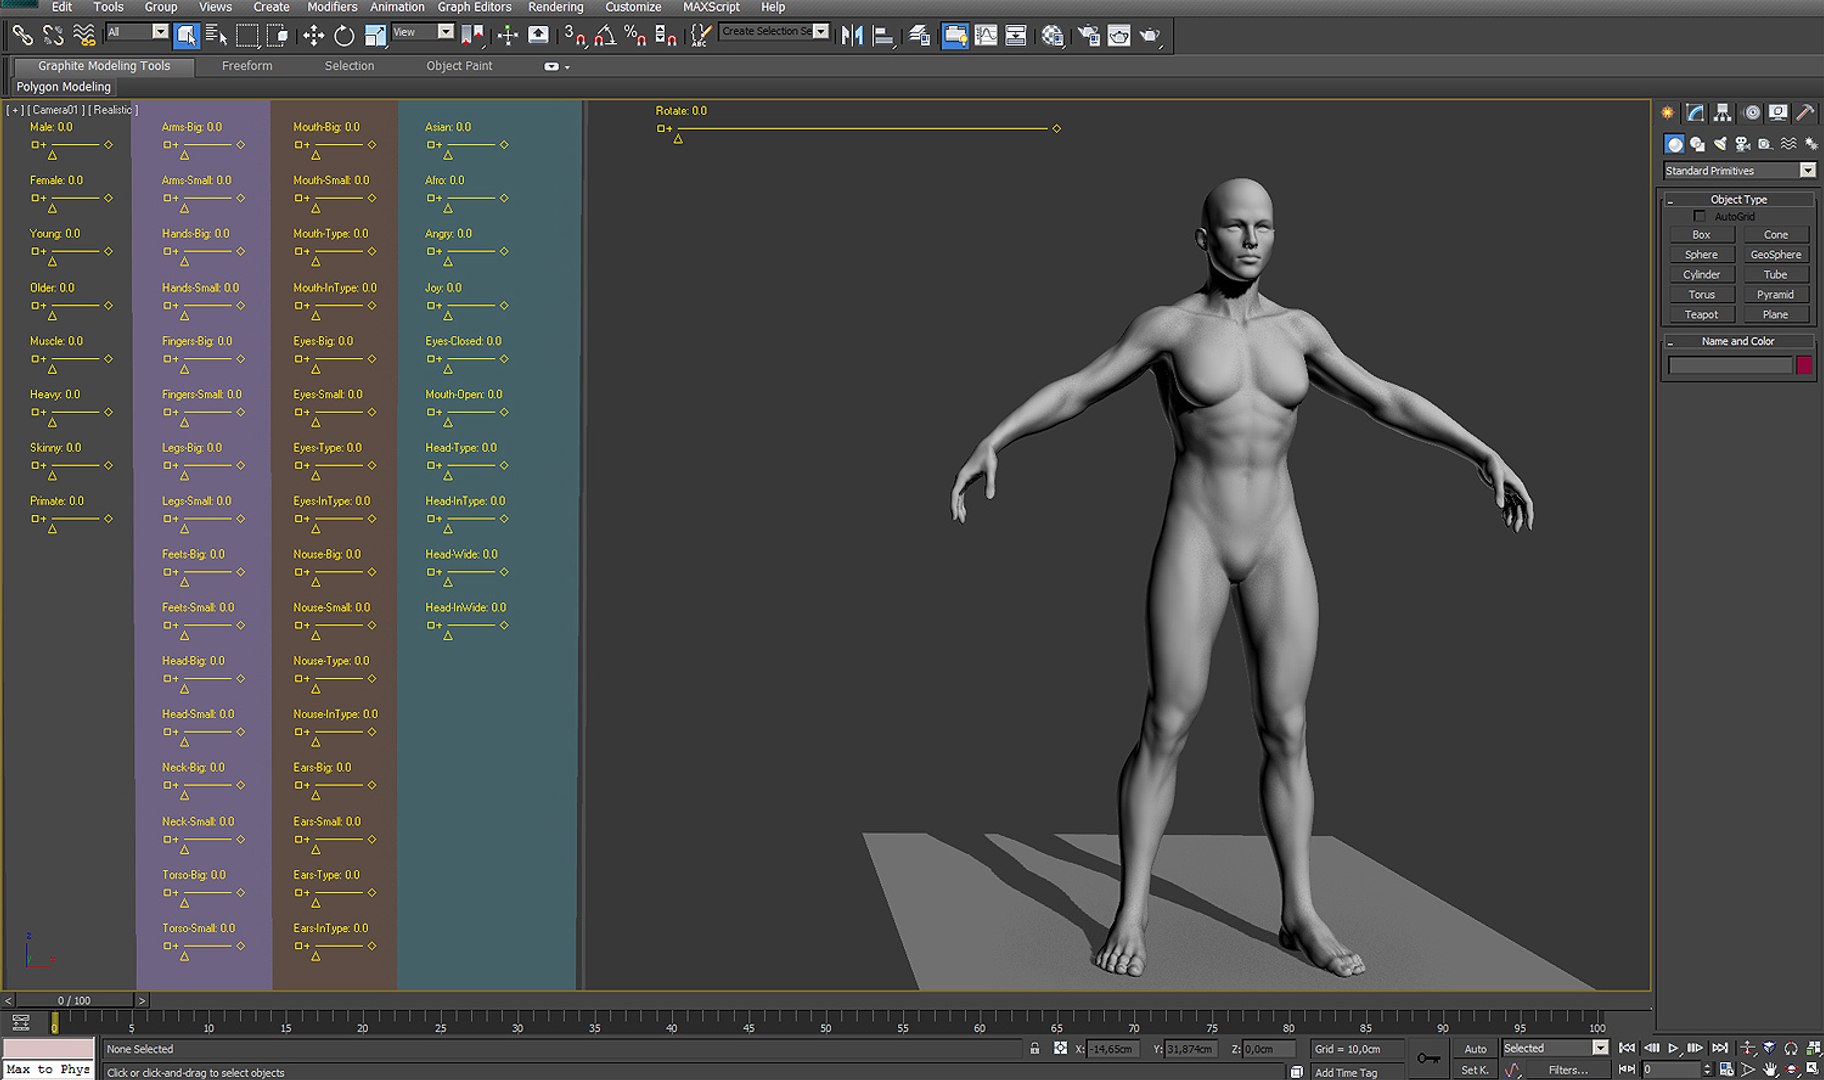The width and height of the screenshot is (1824, 1080).
Task: Activate the Select Object tool
Action: coord(186,36)
